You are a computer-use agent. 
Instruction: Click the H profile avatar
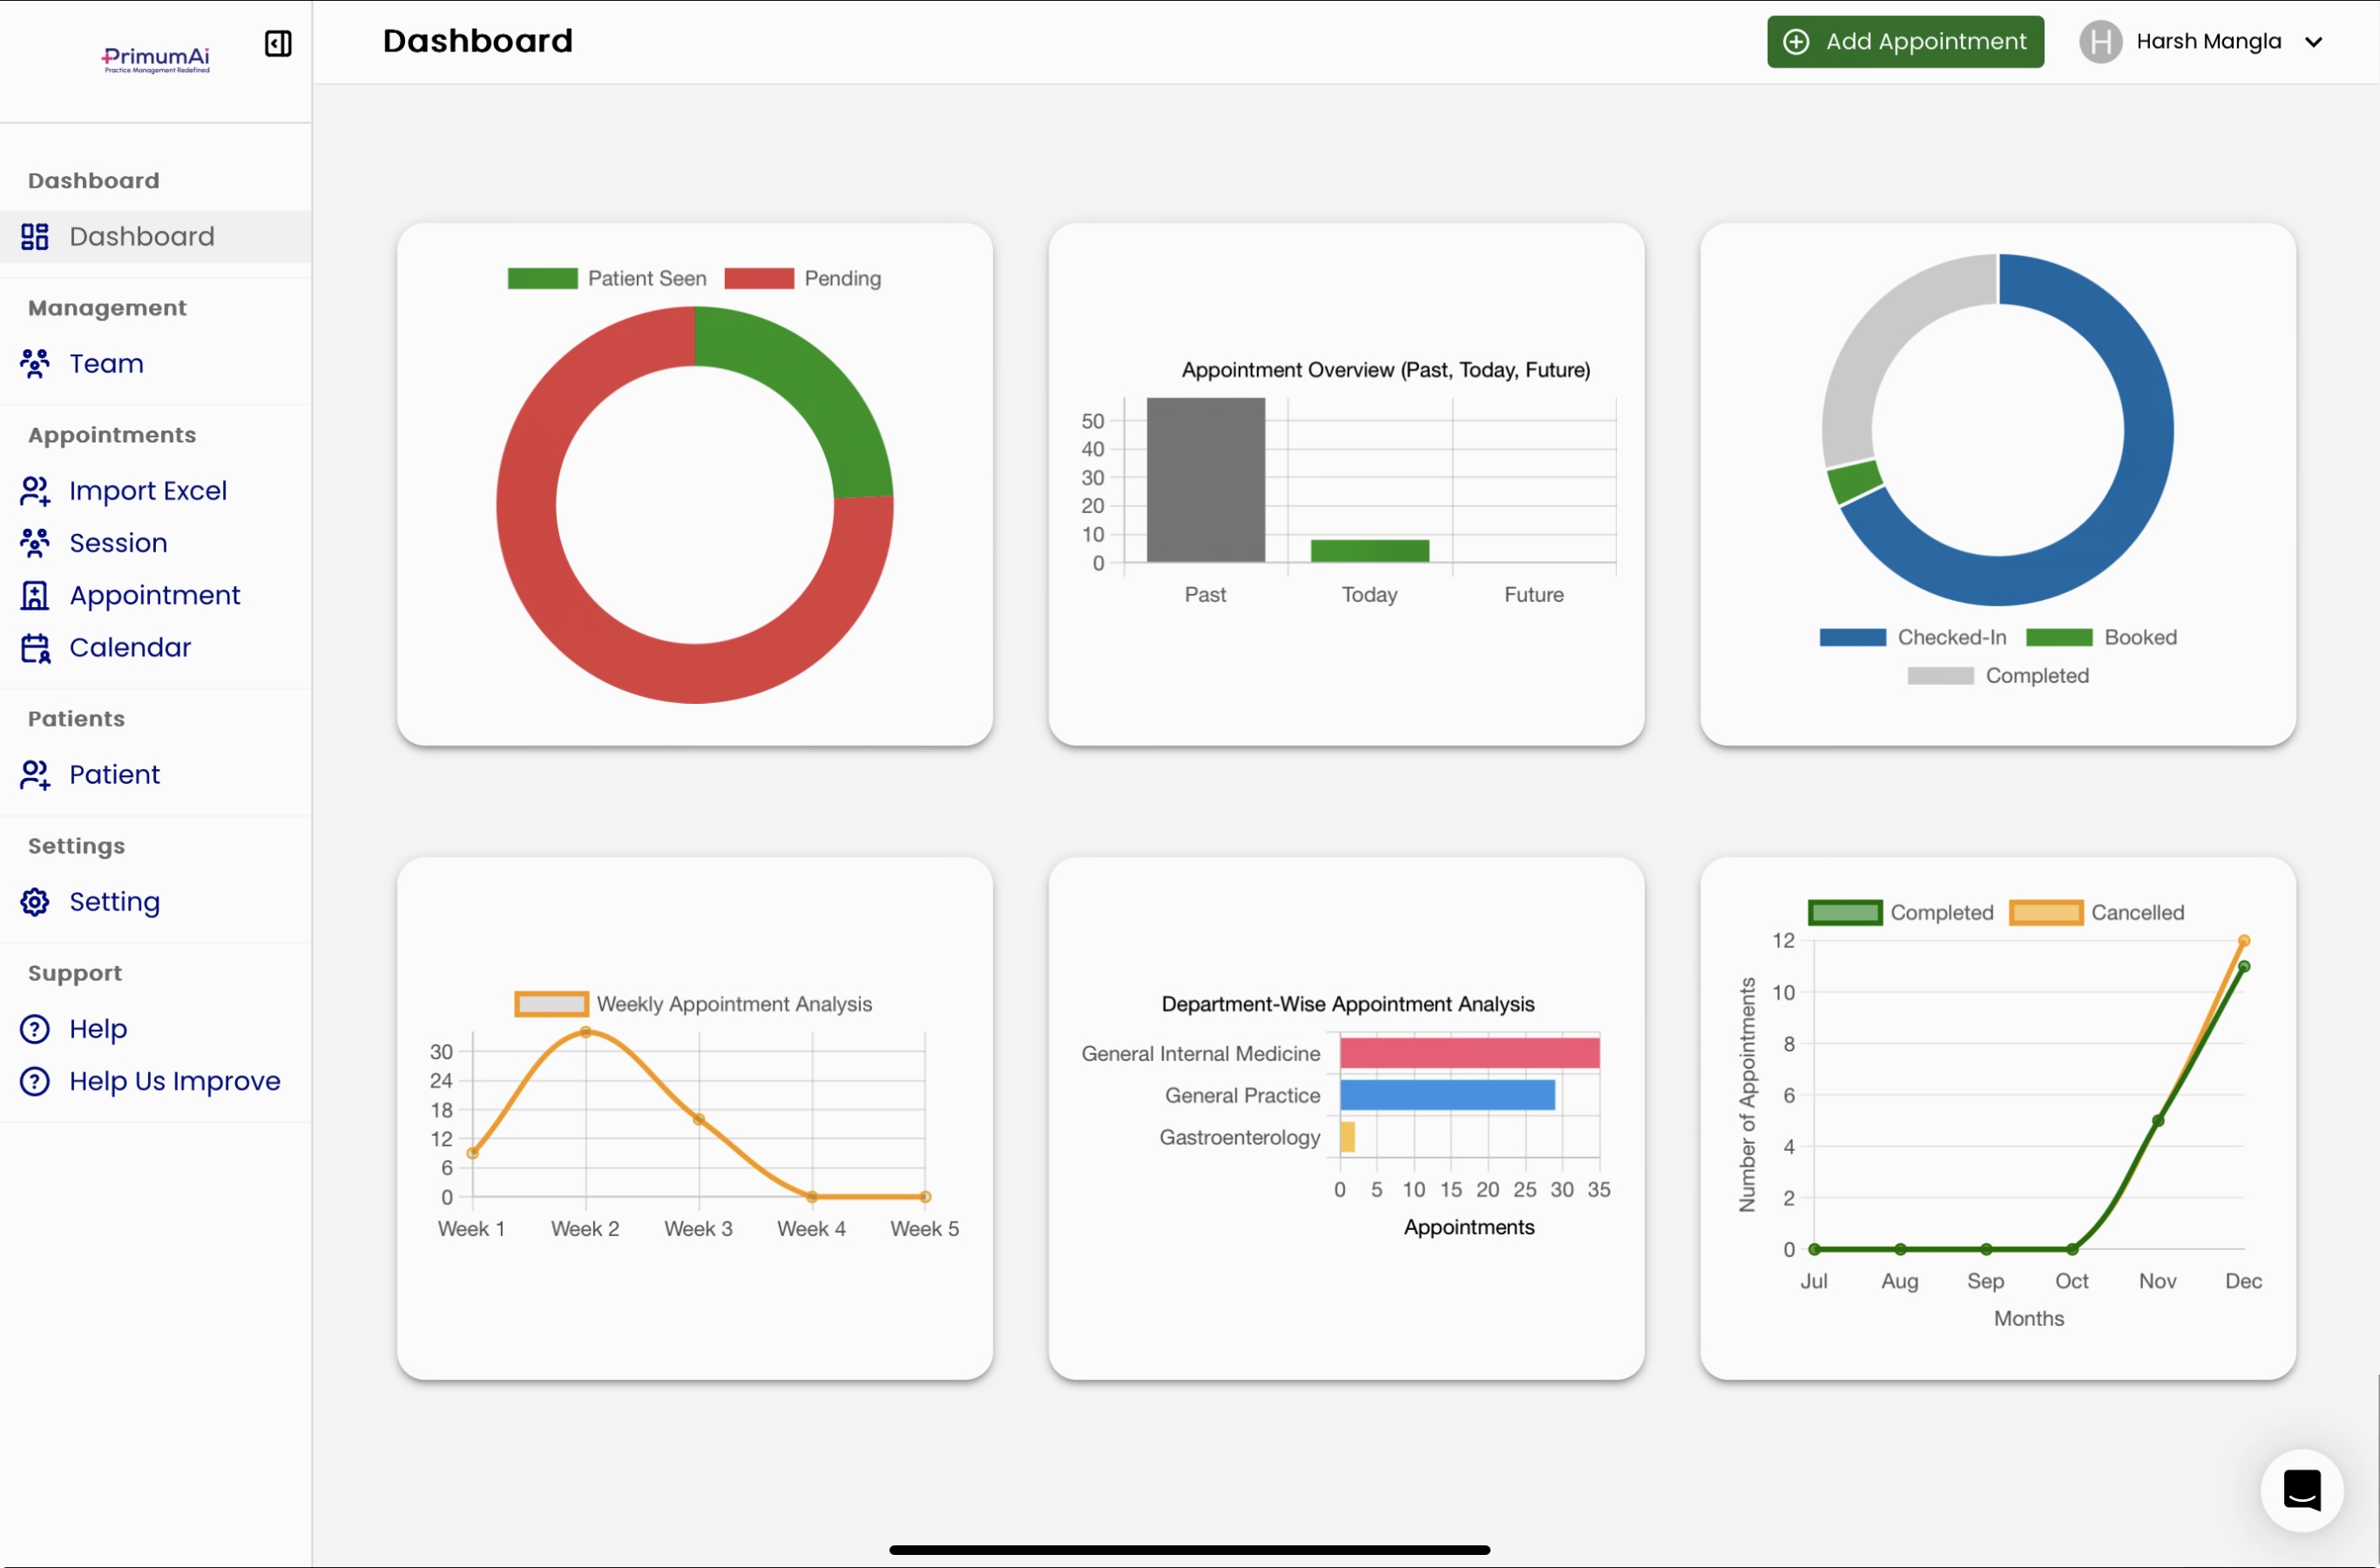click(2100, 42)
